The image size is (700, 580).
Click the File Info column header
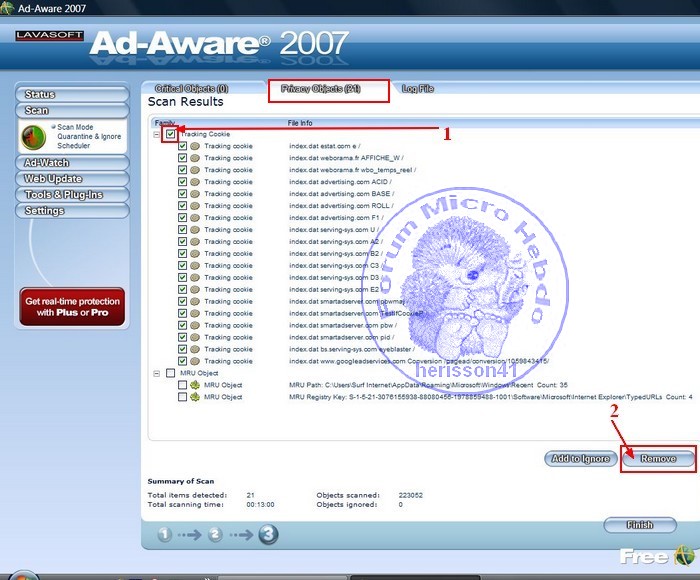(x=300, y=123)
